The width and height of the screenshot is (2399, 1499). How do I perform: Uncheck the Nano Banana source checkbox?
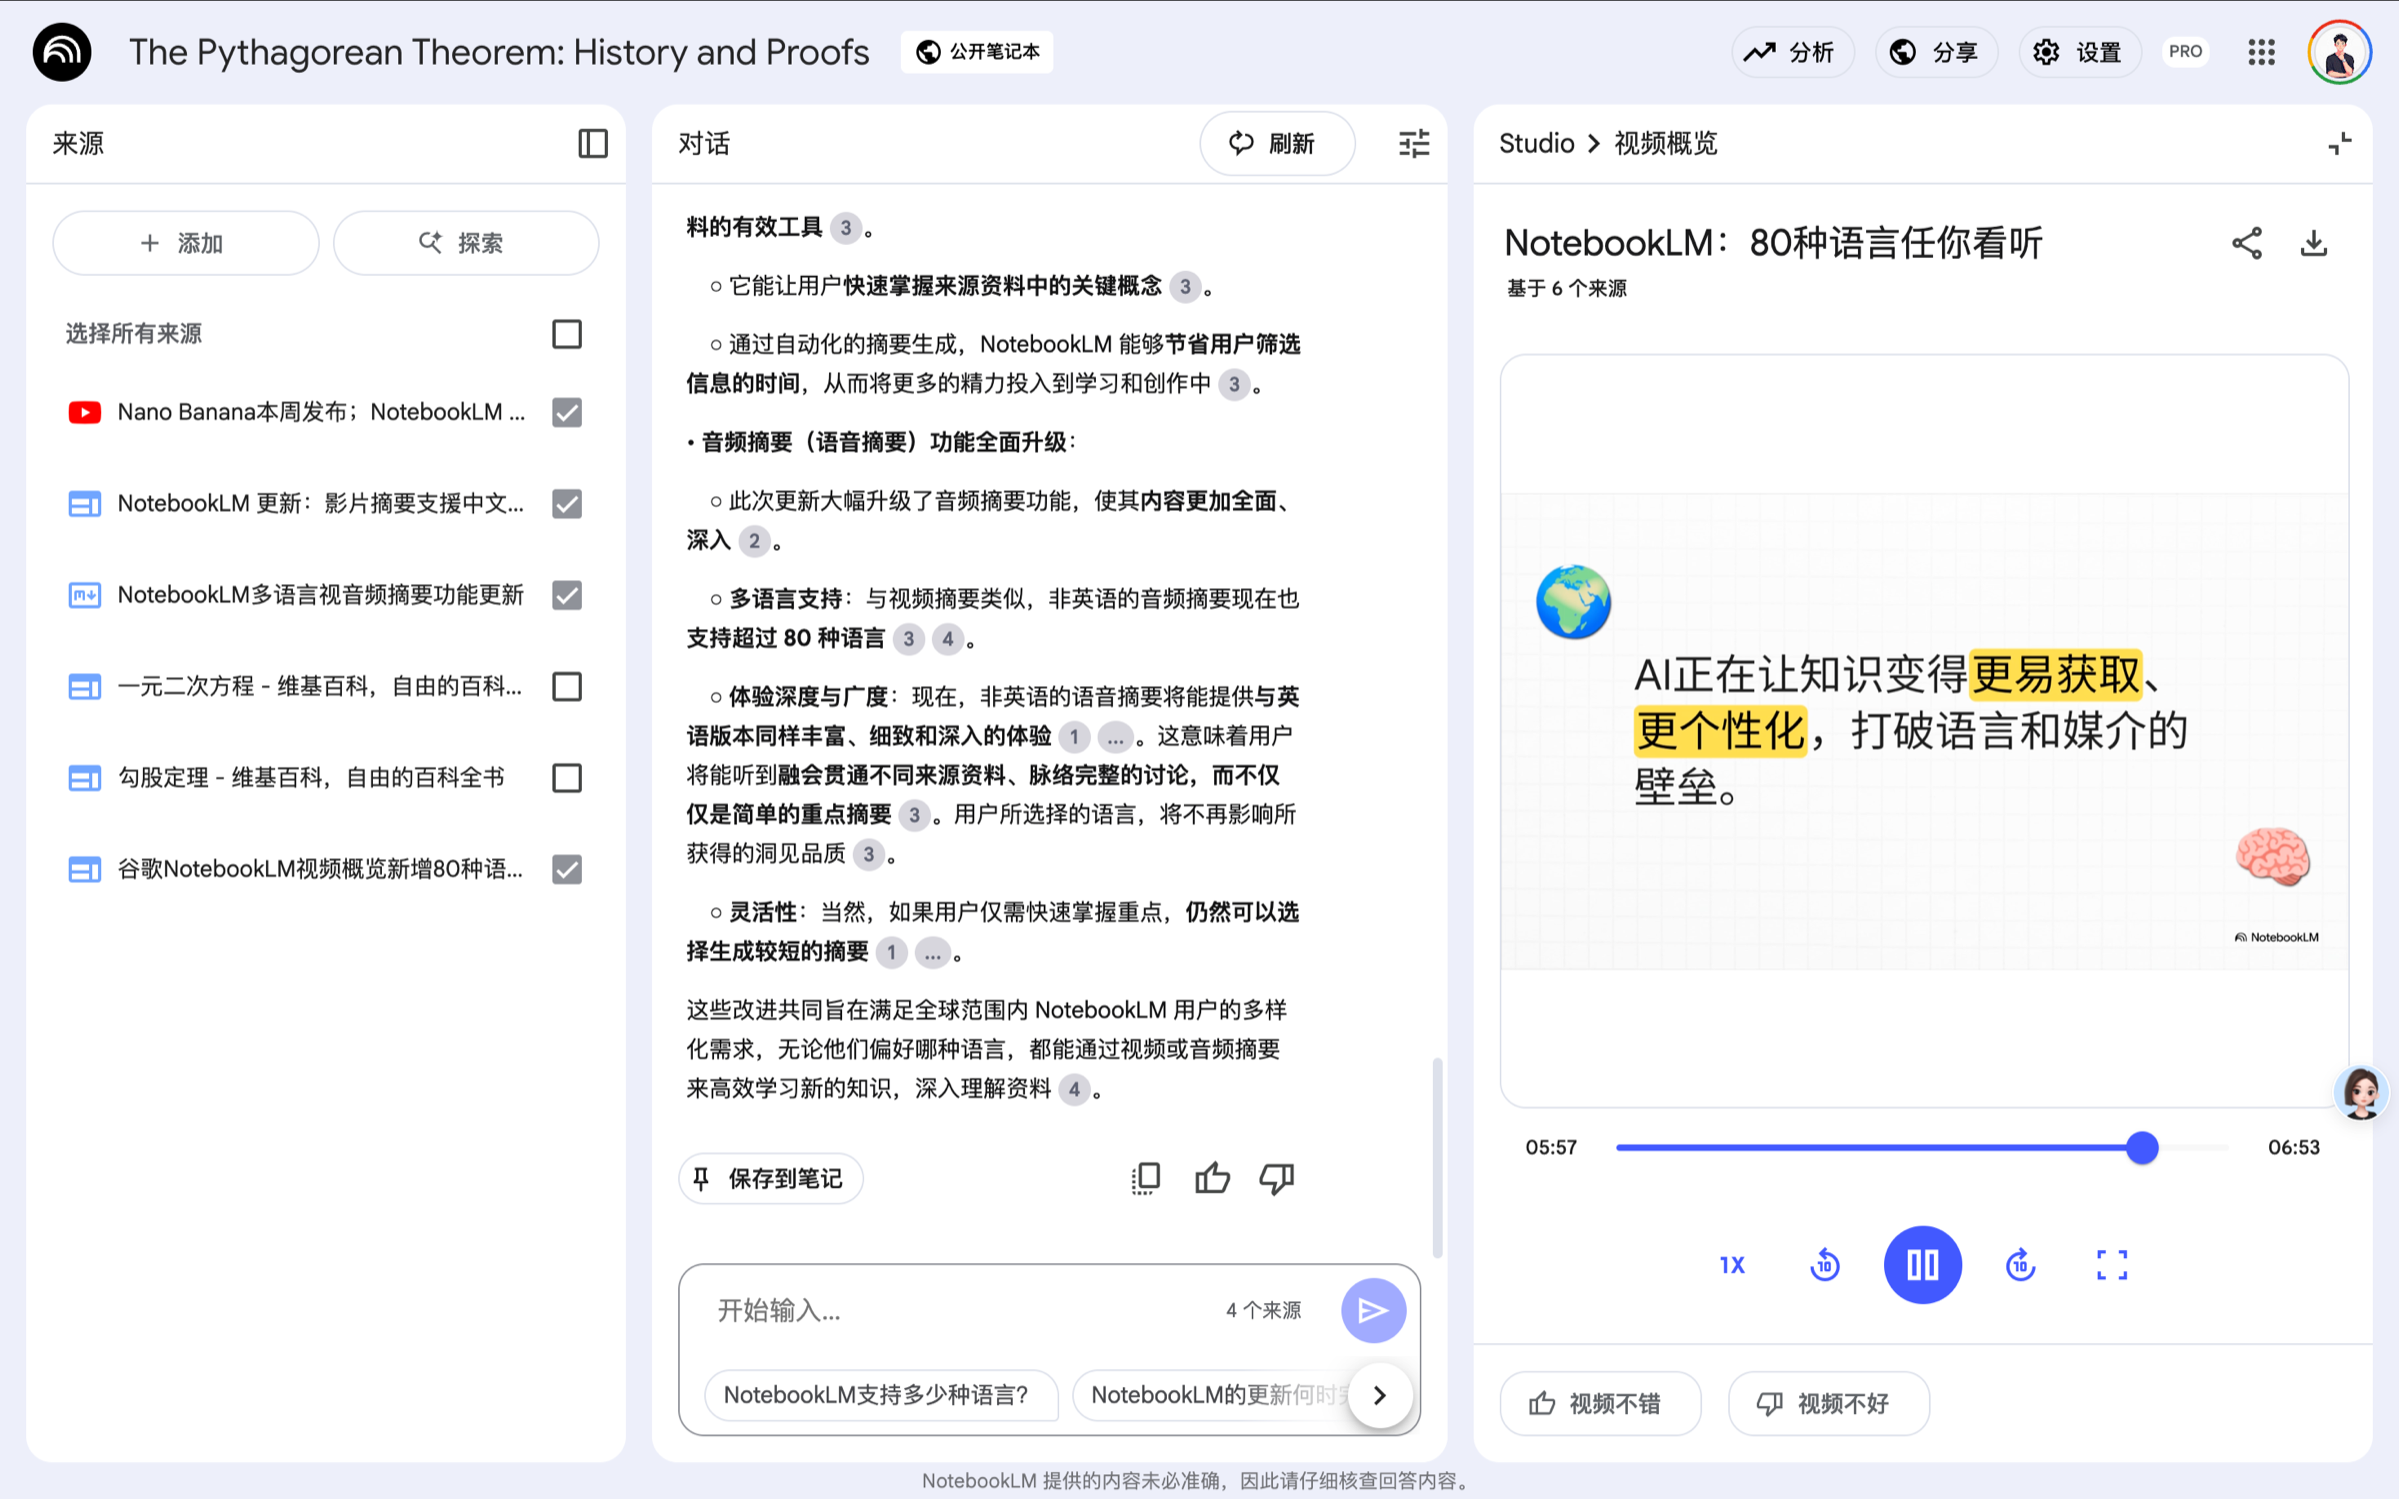click(x=567, y=412)
